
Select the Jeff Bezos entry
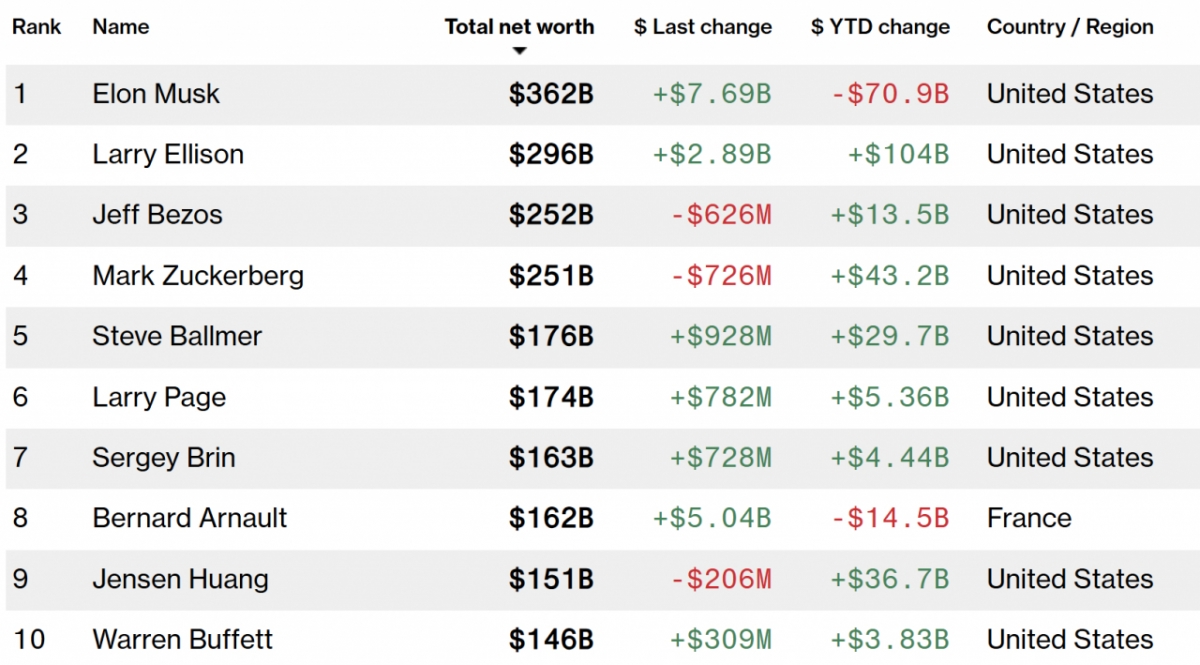click(157, 215)
